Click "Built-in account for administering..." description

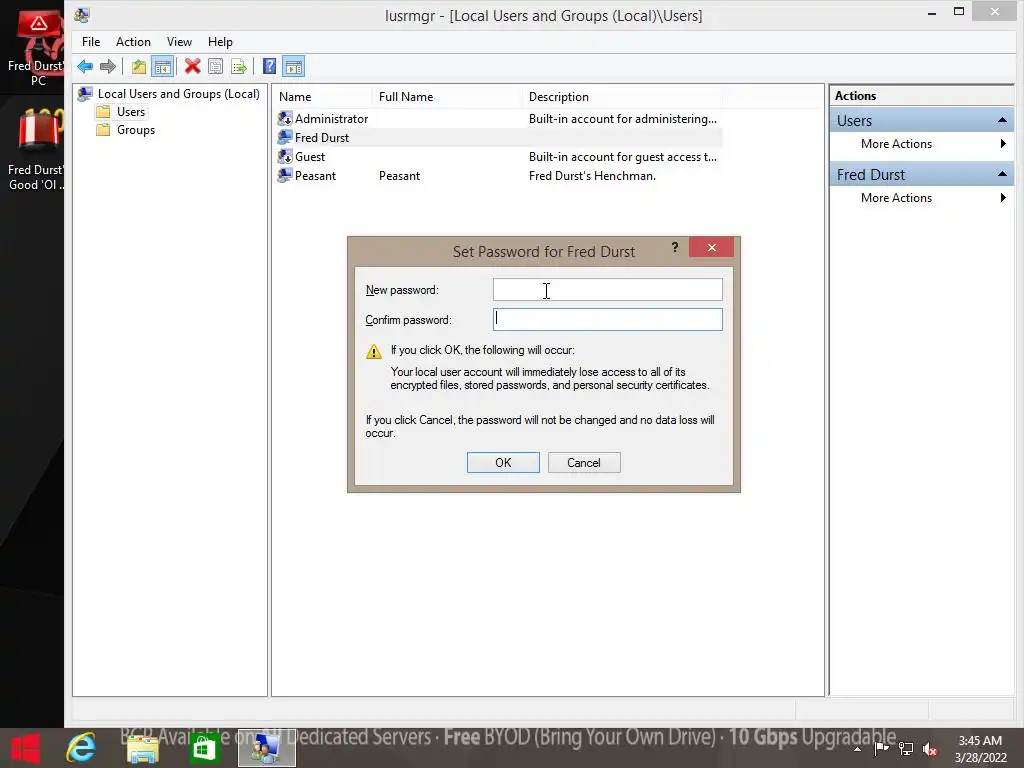click(623, 119)
